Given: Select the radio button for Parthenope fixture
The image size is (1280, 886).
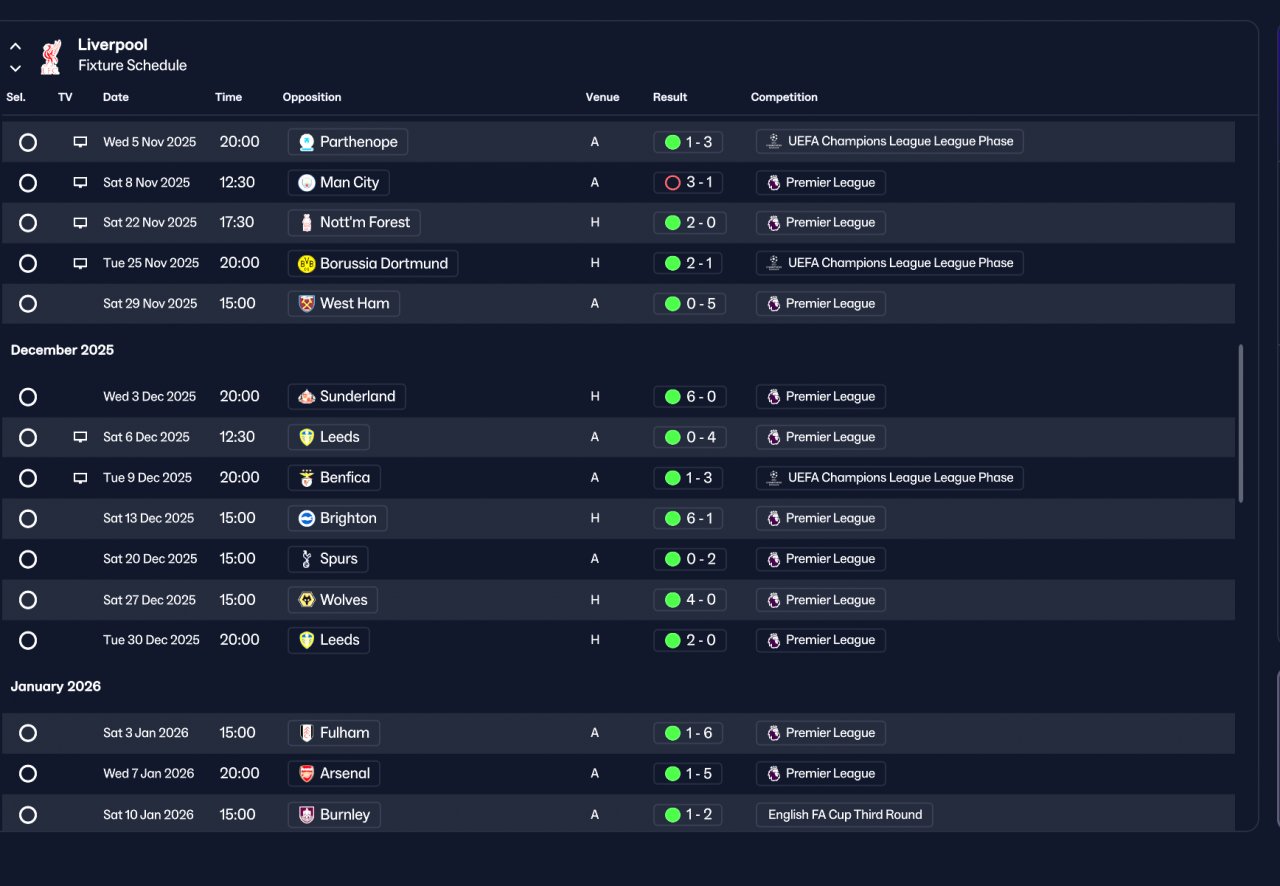Looking at the screenshot, I should [28, 142].
